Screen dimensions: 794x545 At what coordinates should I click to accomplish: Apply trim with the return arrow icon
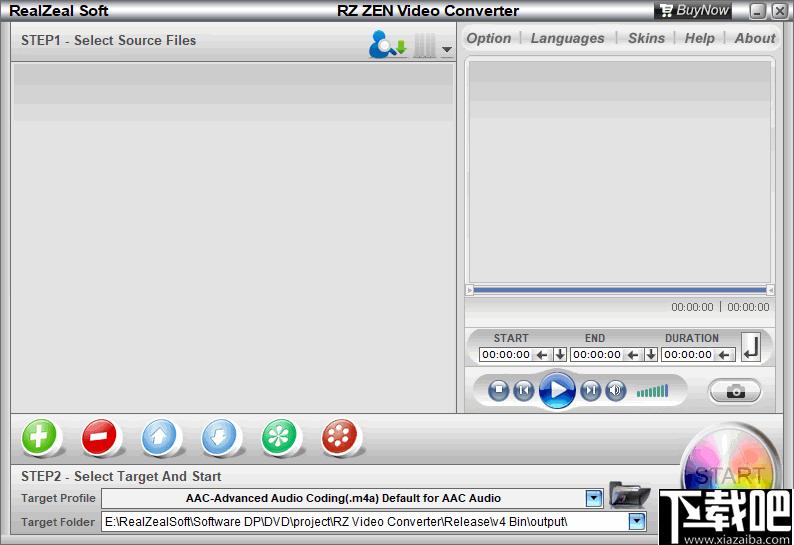tap(751, 347)
